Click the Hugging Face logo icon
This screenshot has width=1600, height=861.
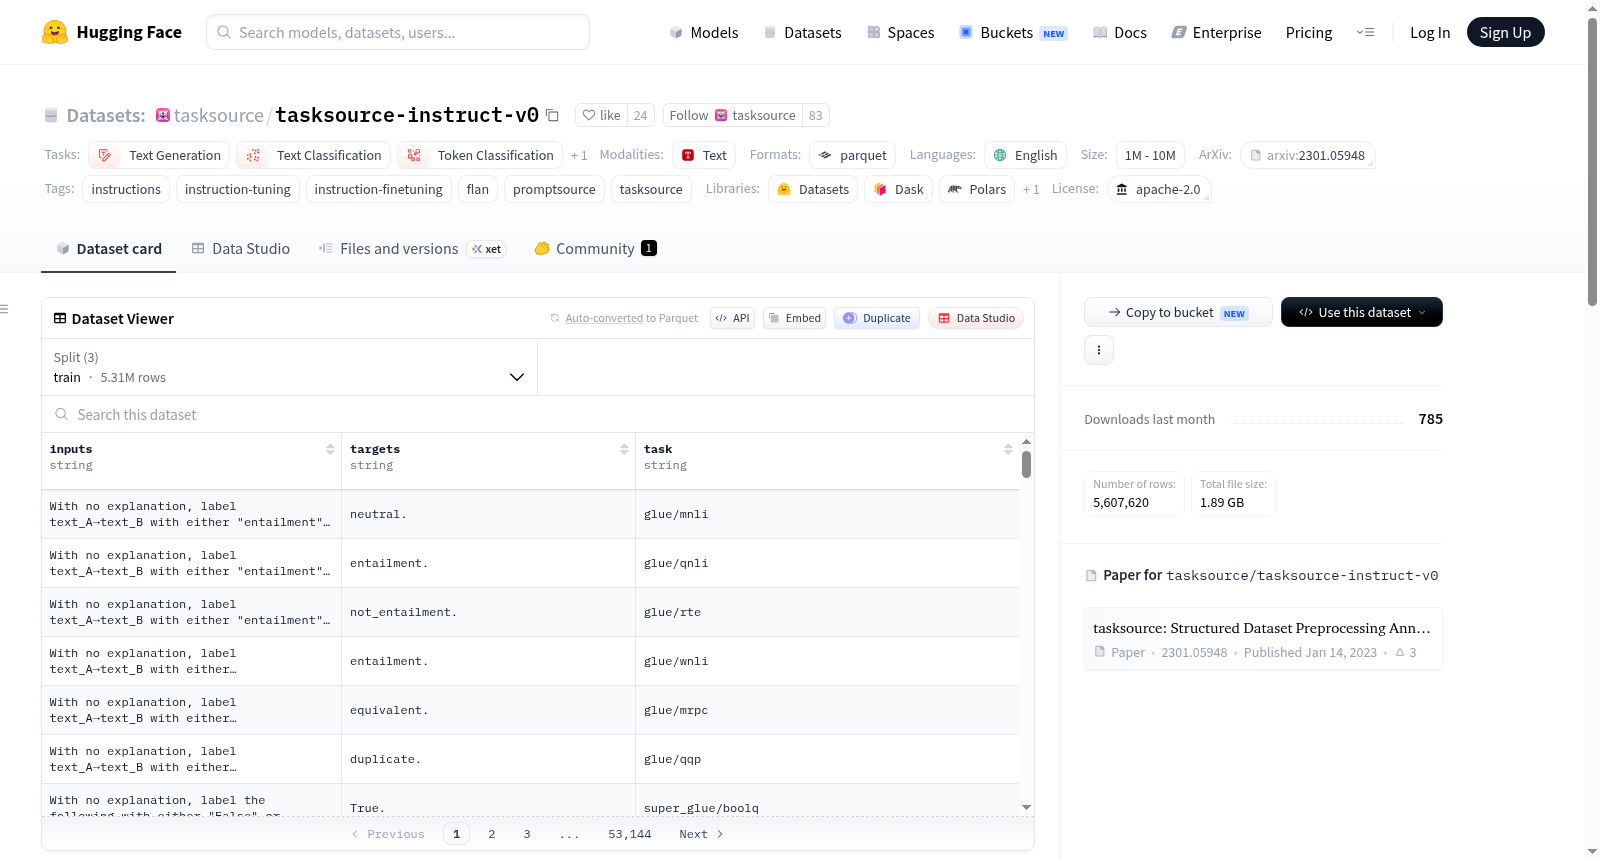point(55,32)
